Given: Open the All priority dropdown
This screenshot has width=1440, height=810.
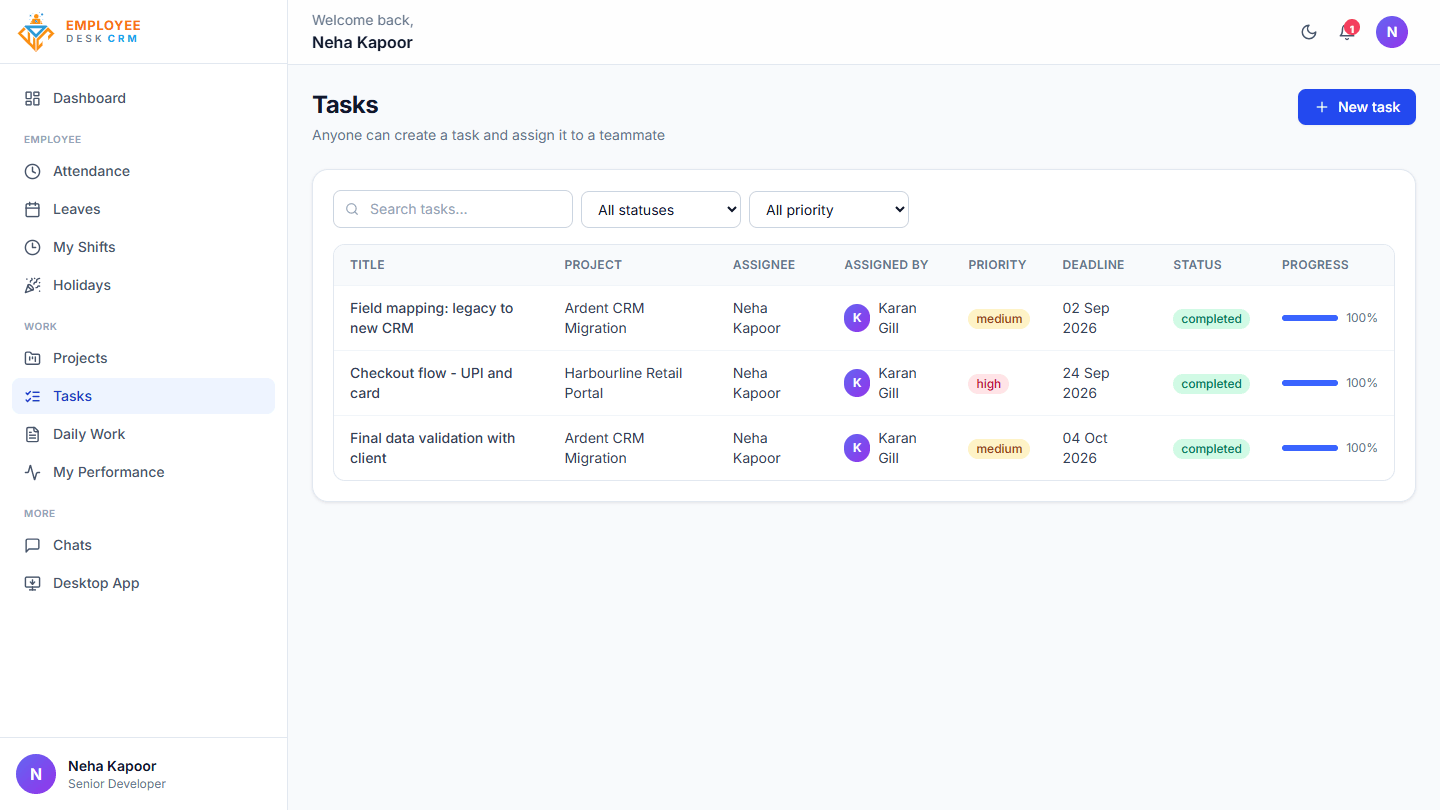Looking at the screenshot, I should 829,209.
